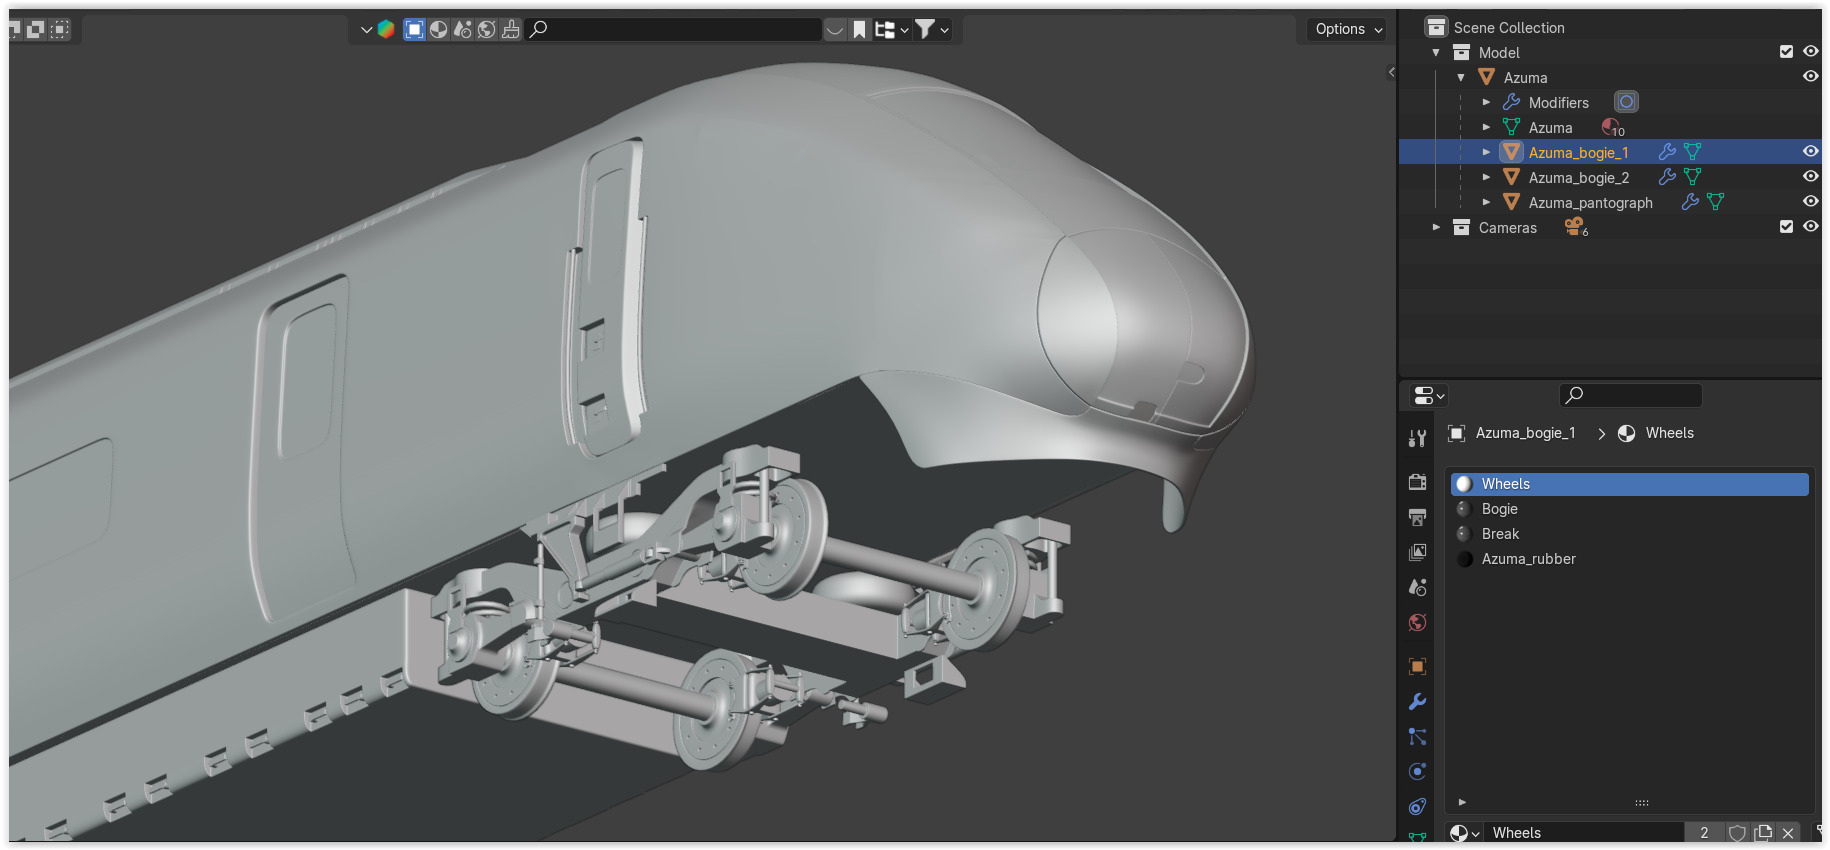The image size is (1830, 850).
Task: Click the mesh data icon on Azuma_pantograph row
Action: point(1715,202)
